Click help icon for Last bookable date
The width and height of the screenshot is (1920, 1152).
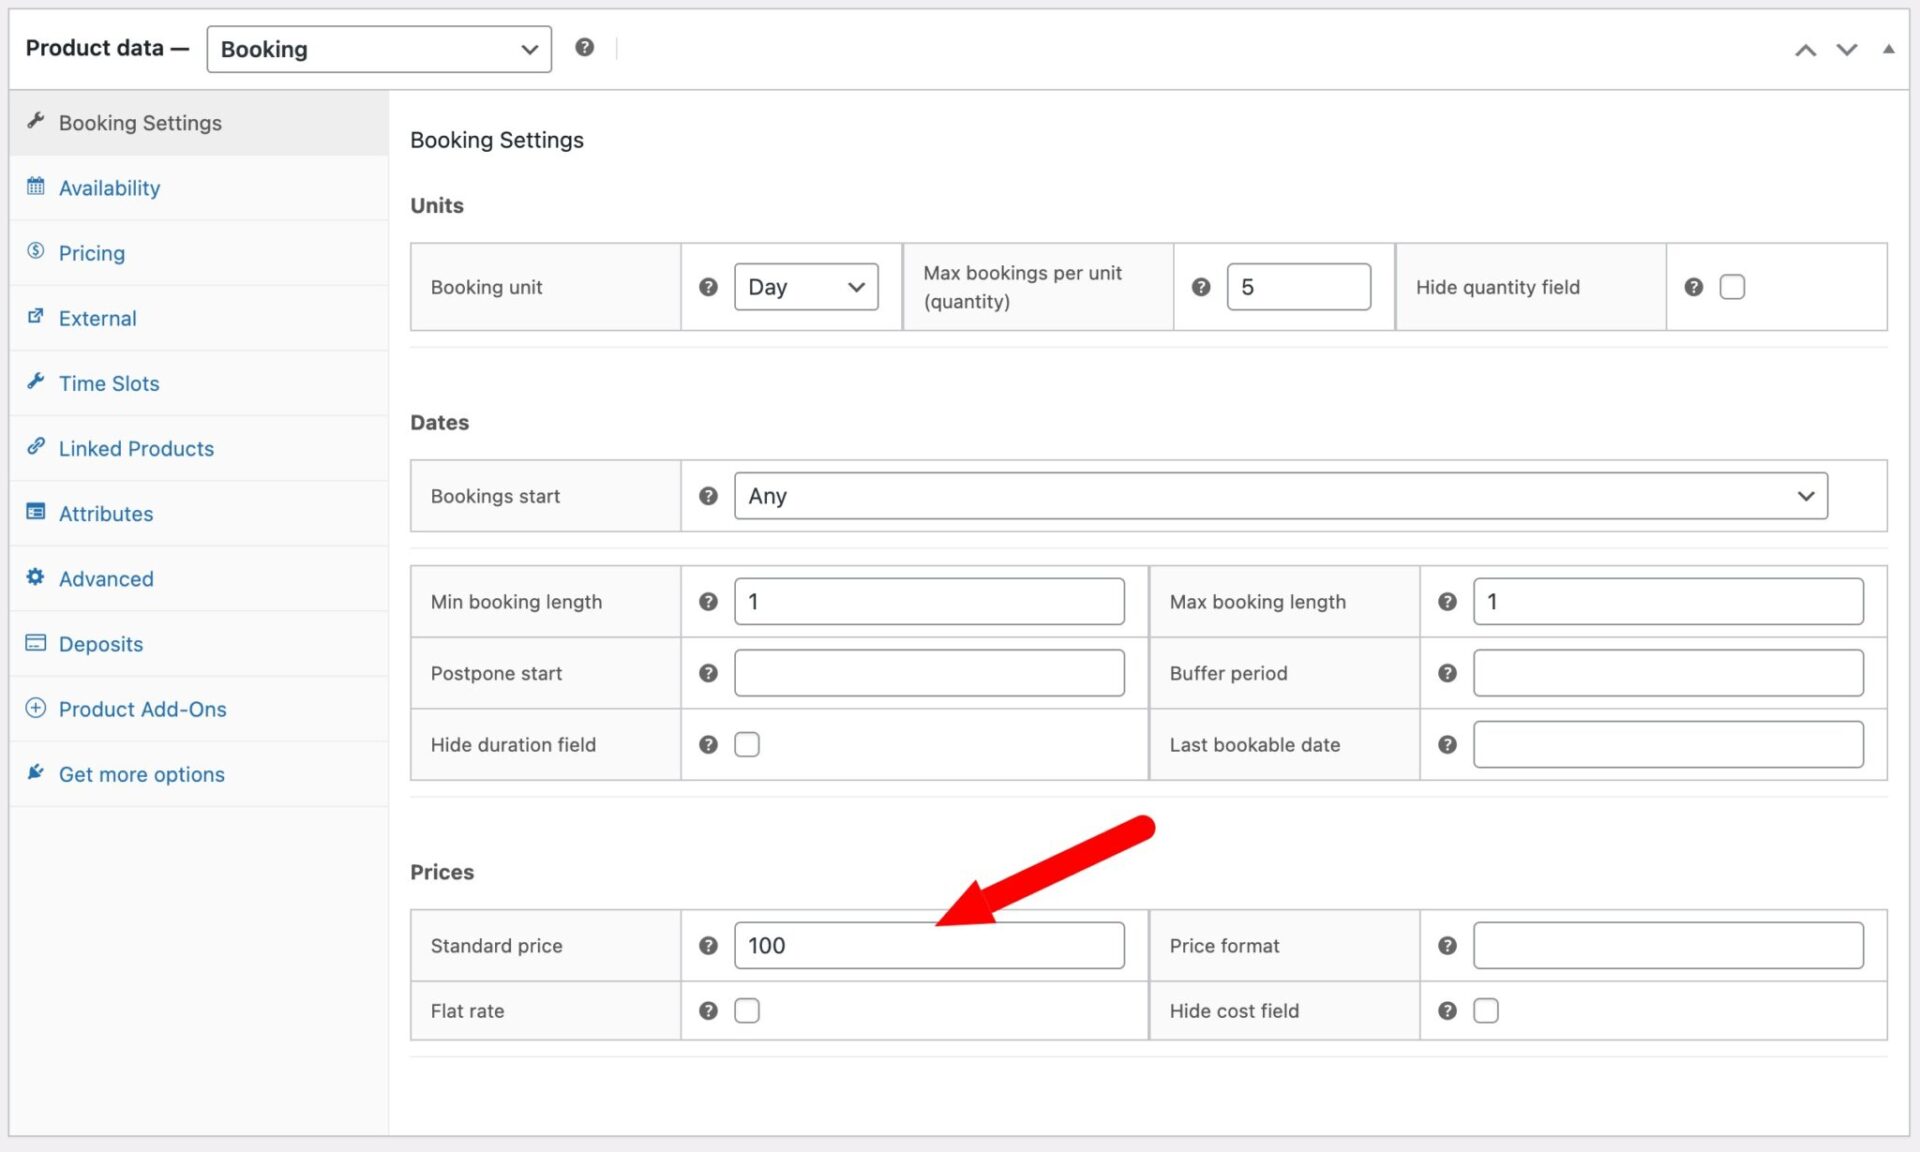(x=1447, y=744)
